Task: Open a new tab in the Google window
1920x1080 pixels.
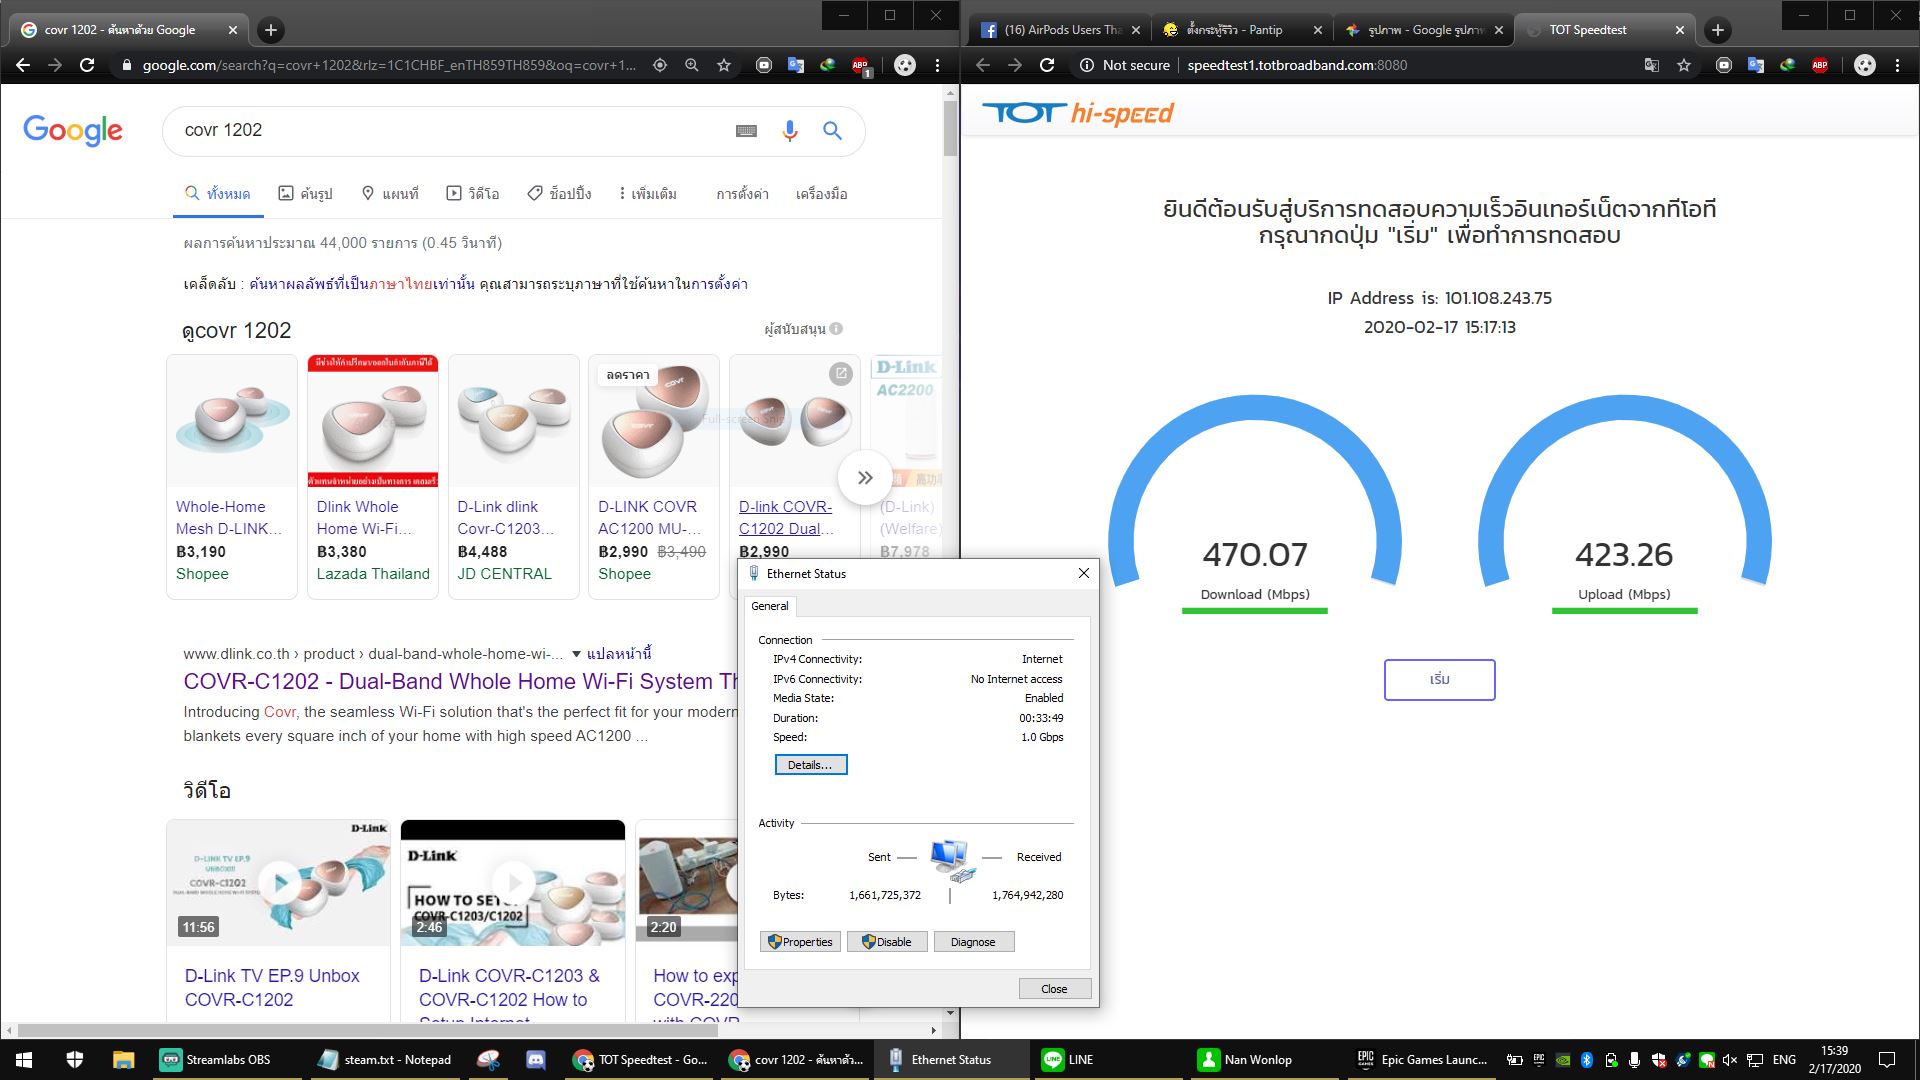Action: 270,30
